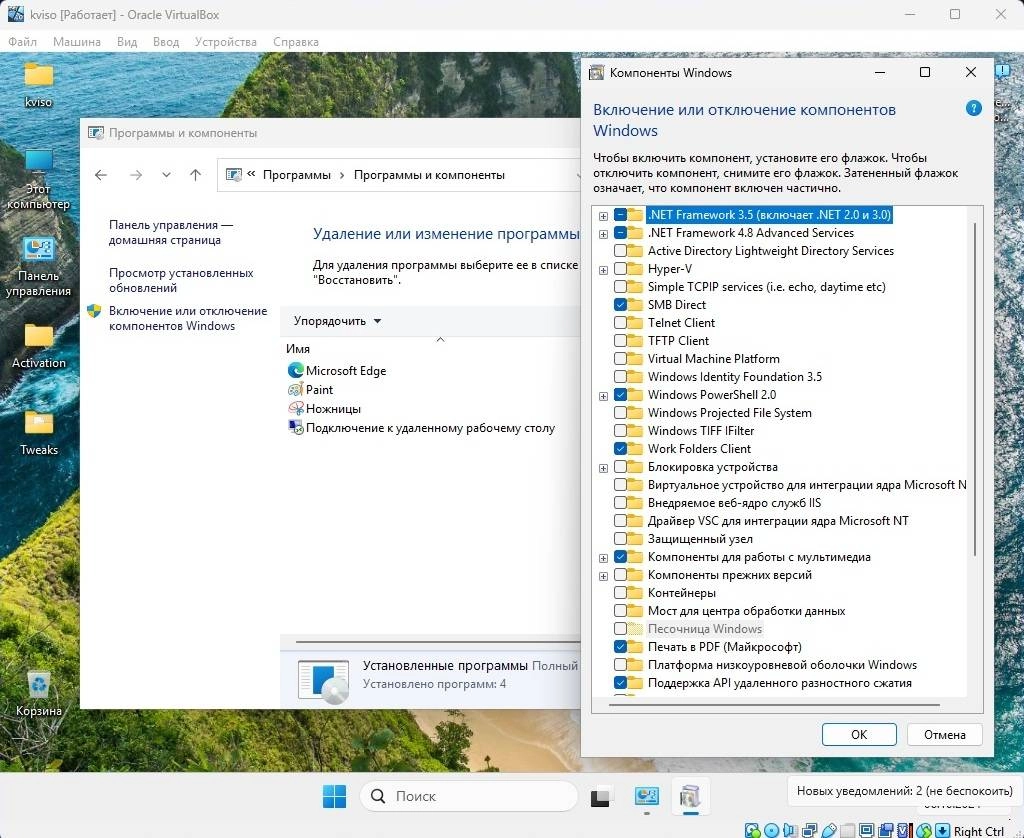Expand the Компоненты прежних версий node
This screenshot has height=838, width=1024.
tap(603, 576)
